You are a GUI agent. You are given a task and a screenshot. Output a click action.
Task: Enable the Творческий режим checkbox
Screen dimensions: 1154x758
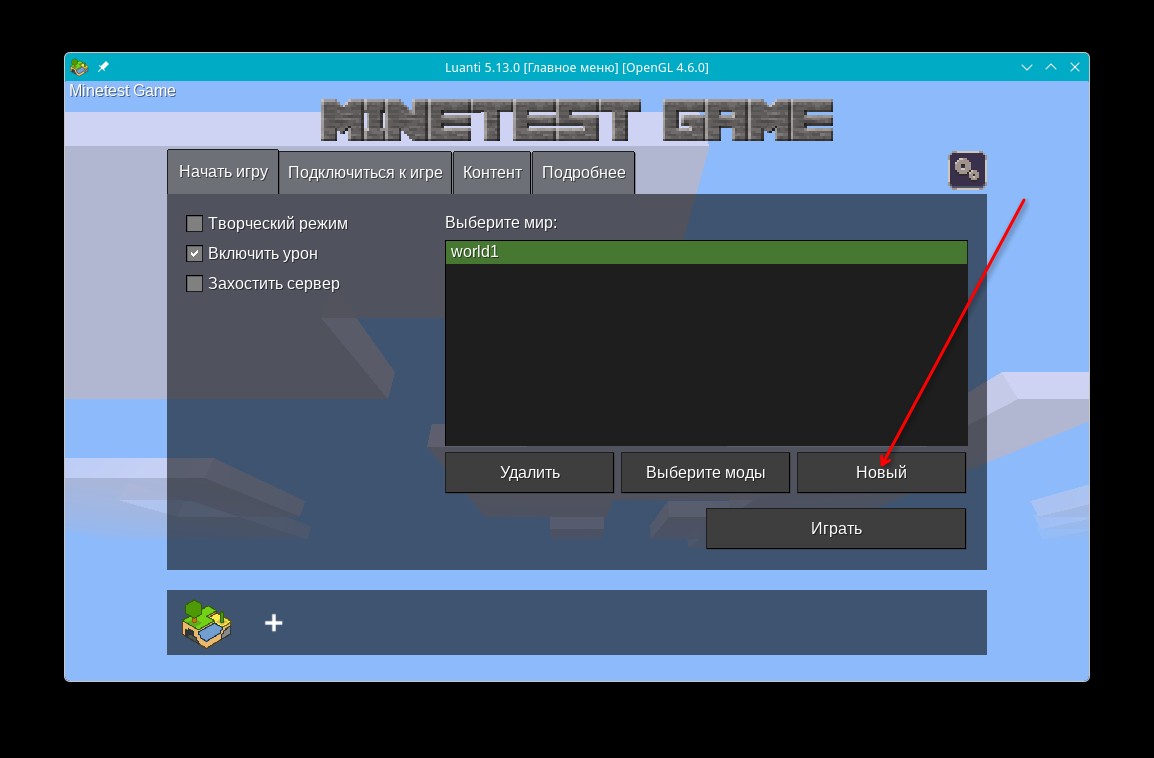point(194,223)
